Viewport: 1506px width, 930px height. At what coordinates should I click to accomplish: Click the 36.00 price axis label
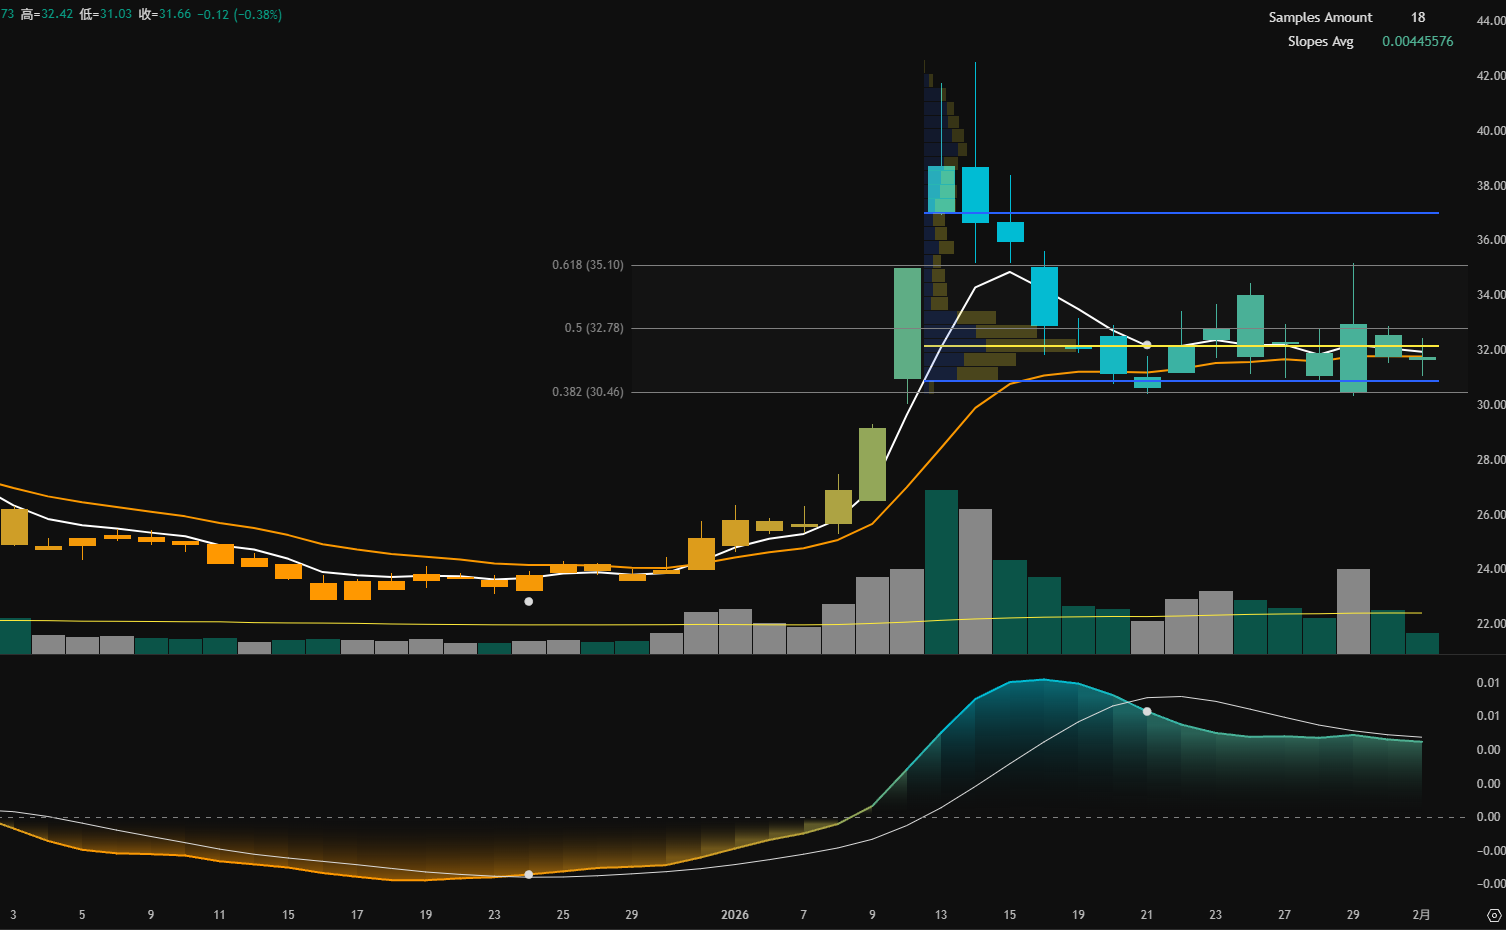click(1491, 240)
